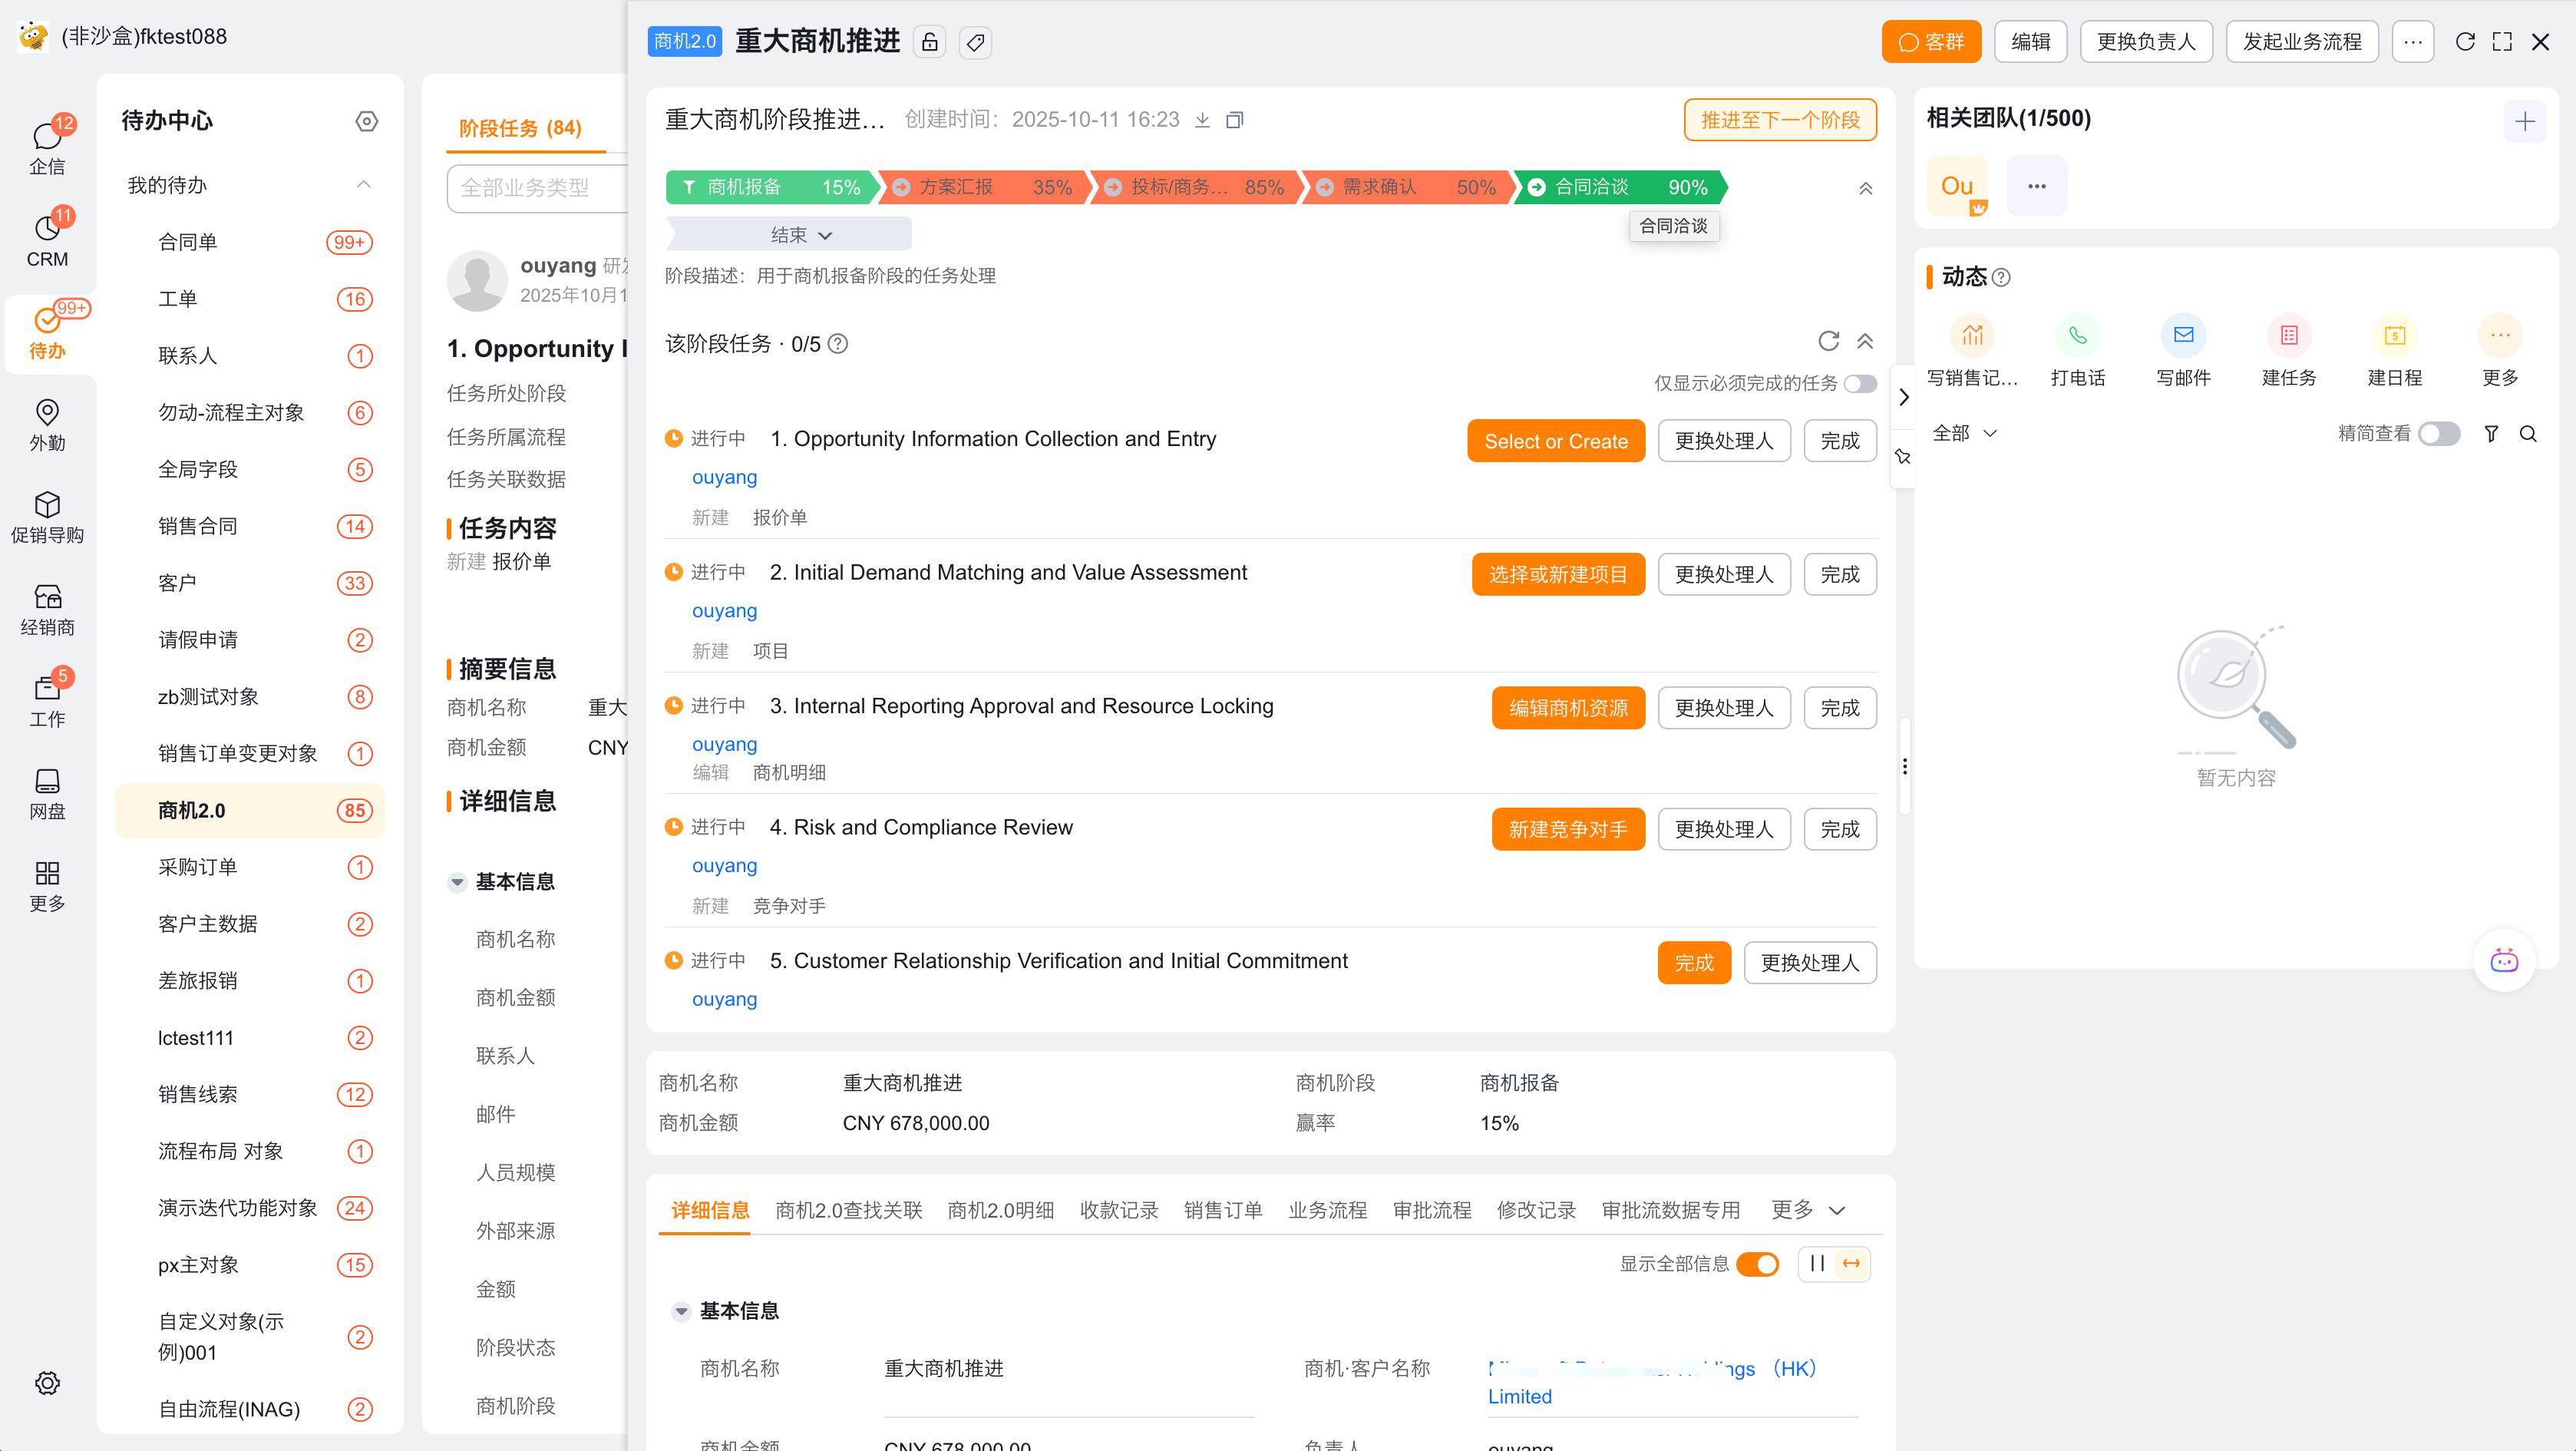
Task: Open the 销售订单 tab
Action: pyautogui.click(x=1222, y=1210)
